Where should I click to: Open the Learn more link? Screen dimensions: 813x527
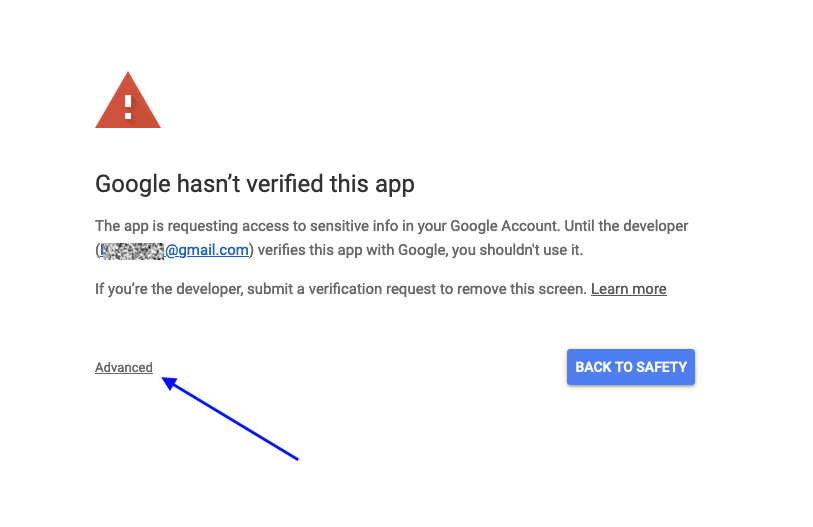click(628, 289)
